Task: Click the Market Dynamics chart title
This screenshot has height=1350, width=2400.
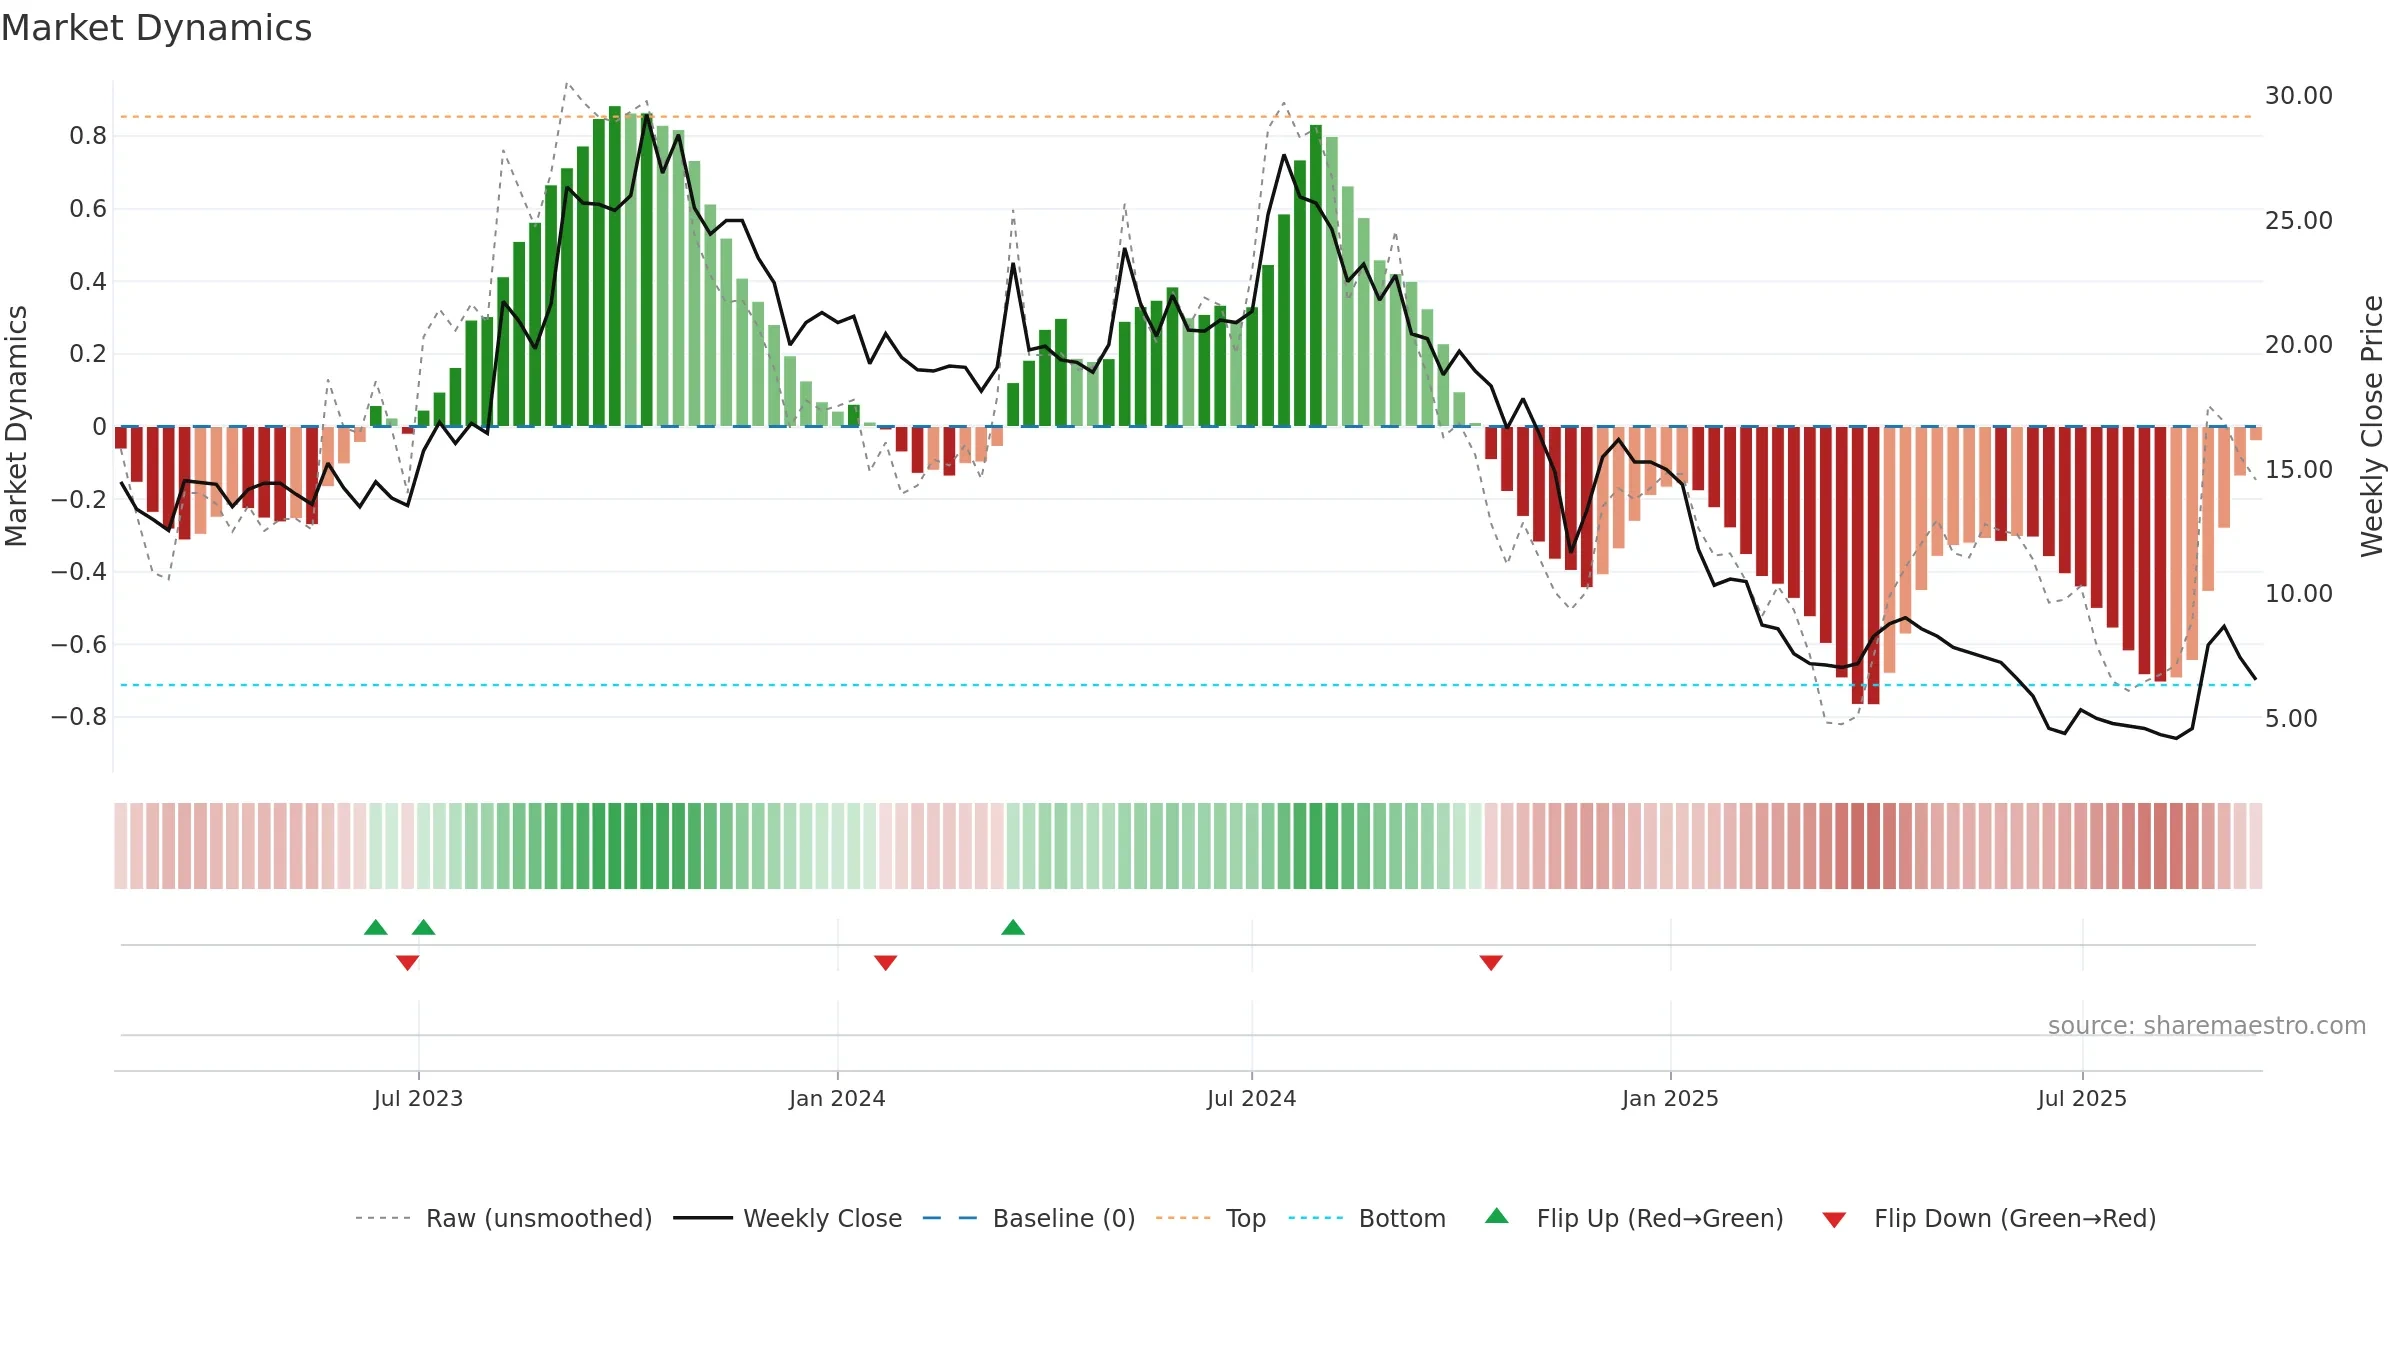Action: coord(156,28)
